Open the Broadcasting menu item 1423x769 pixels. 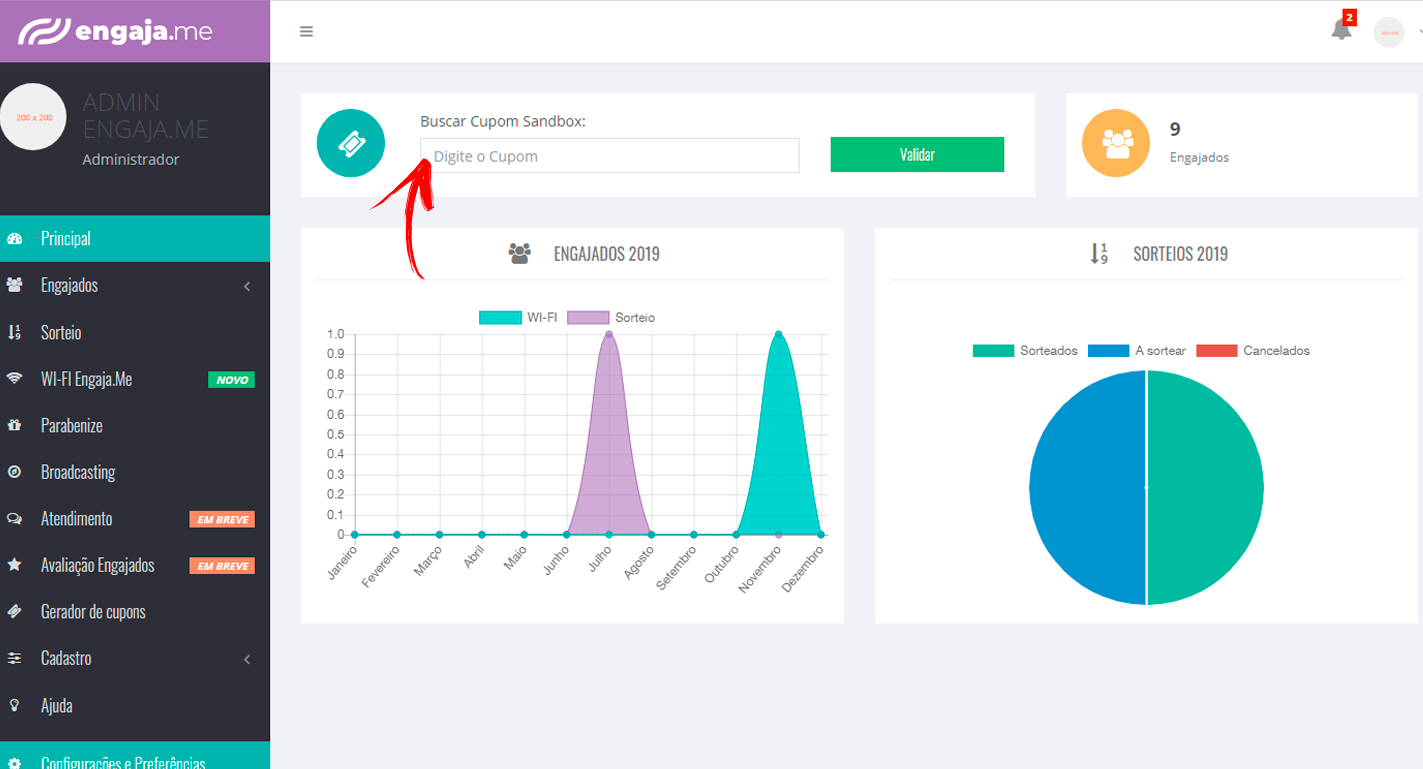[135, 472]
